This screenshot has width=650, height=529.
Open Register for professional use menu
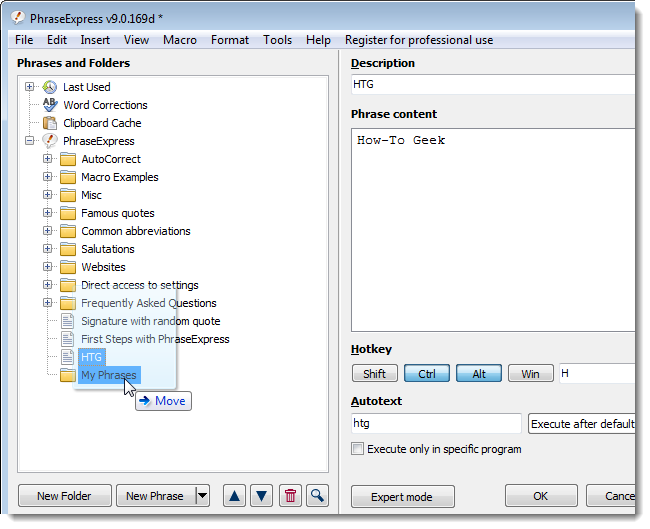tap(419, 40)
